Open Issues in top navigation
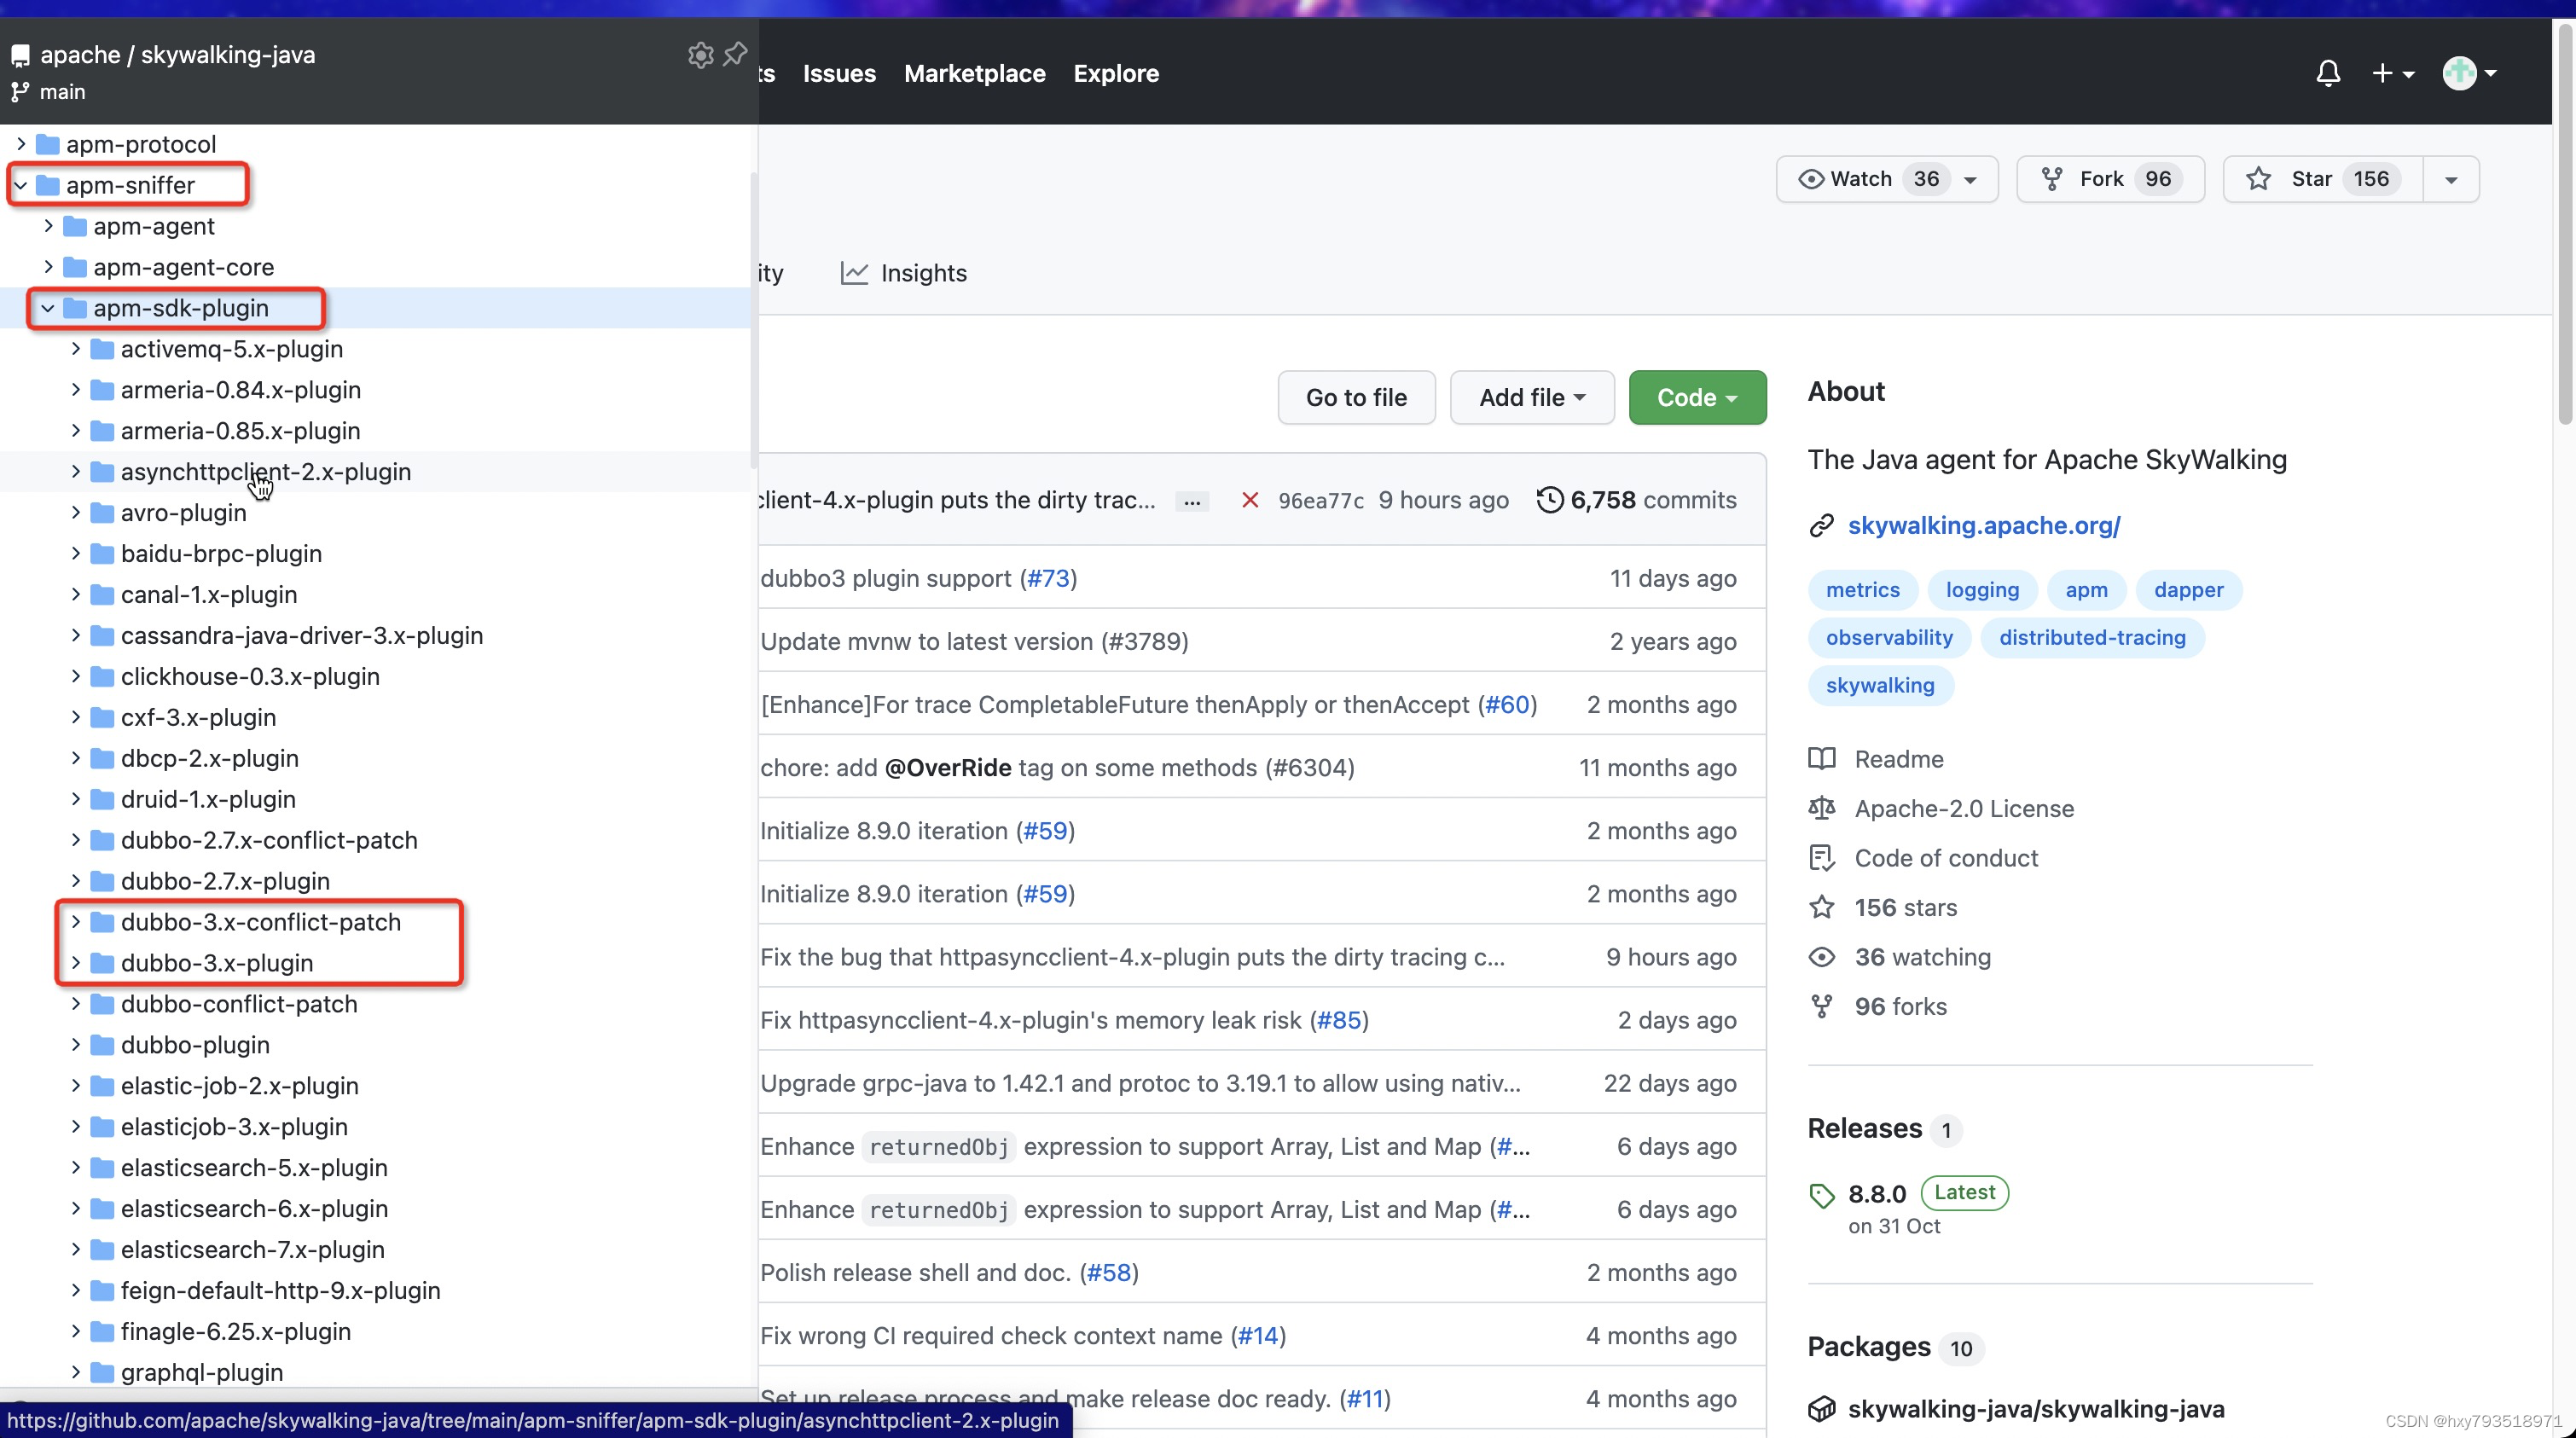 [x=839, y=73]
